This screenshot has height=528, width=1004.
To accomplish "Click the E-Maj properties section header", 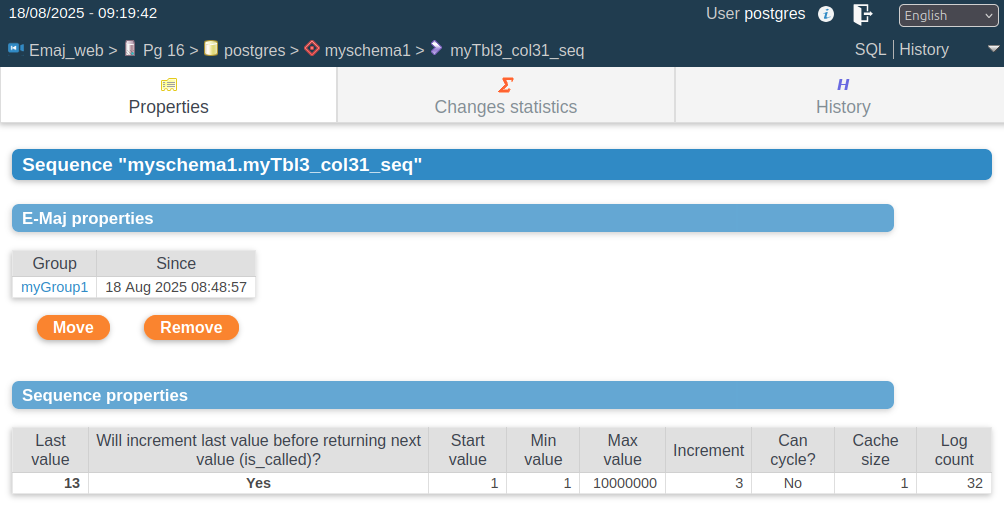I will [x=453, y=218].
